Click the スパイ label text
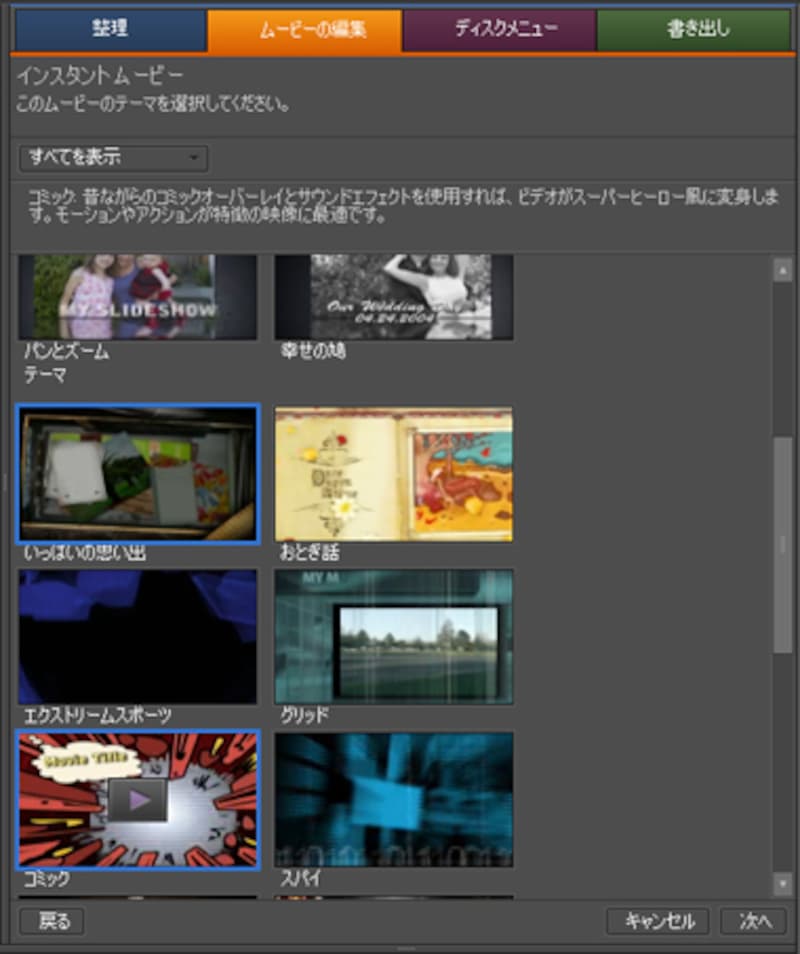 (x=300, y=879)
